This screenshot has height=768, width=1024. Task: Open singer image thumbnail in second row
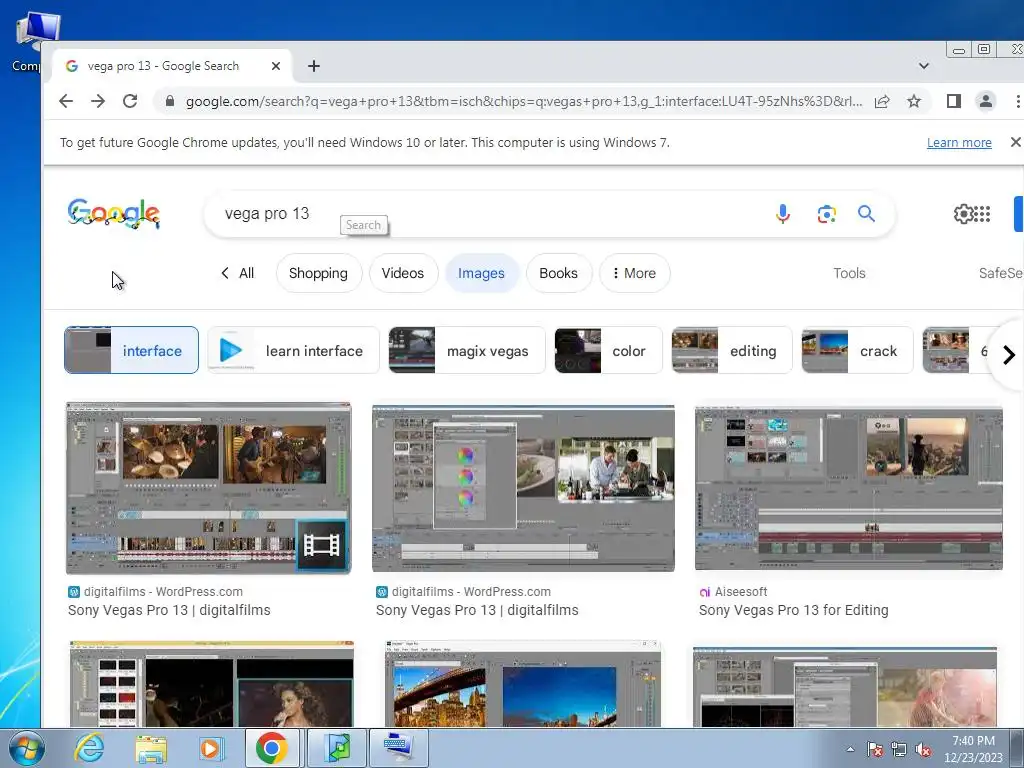coord(212,684)
